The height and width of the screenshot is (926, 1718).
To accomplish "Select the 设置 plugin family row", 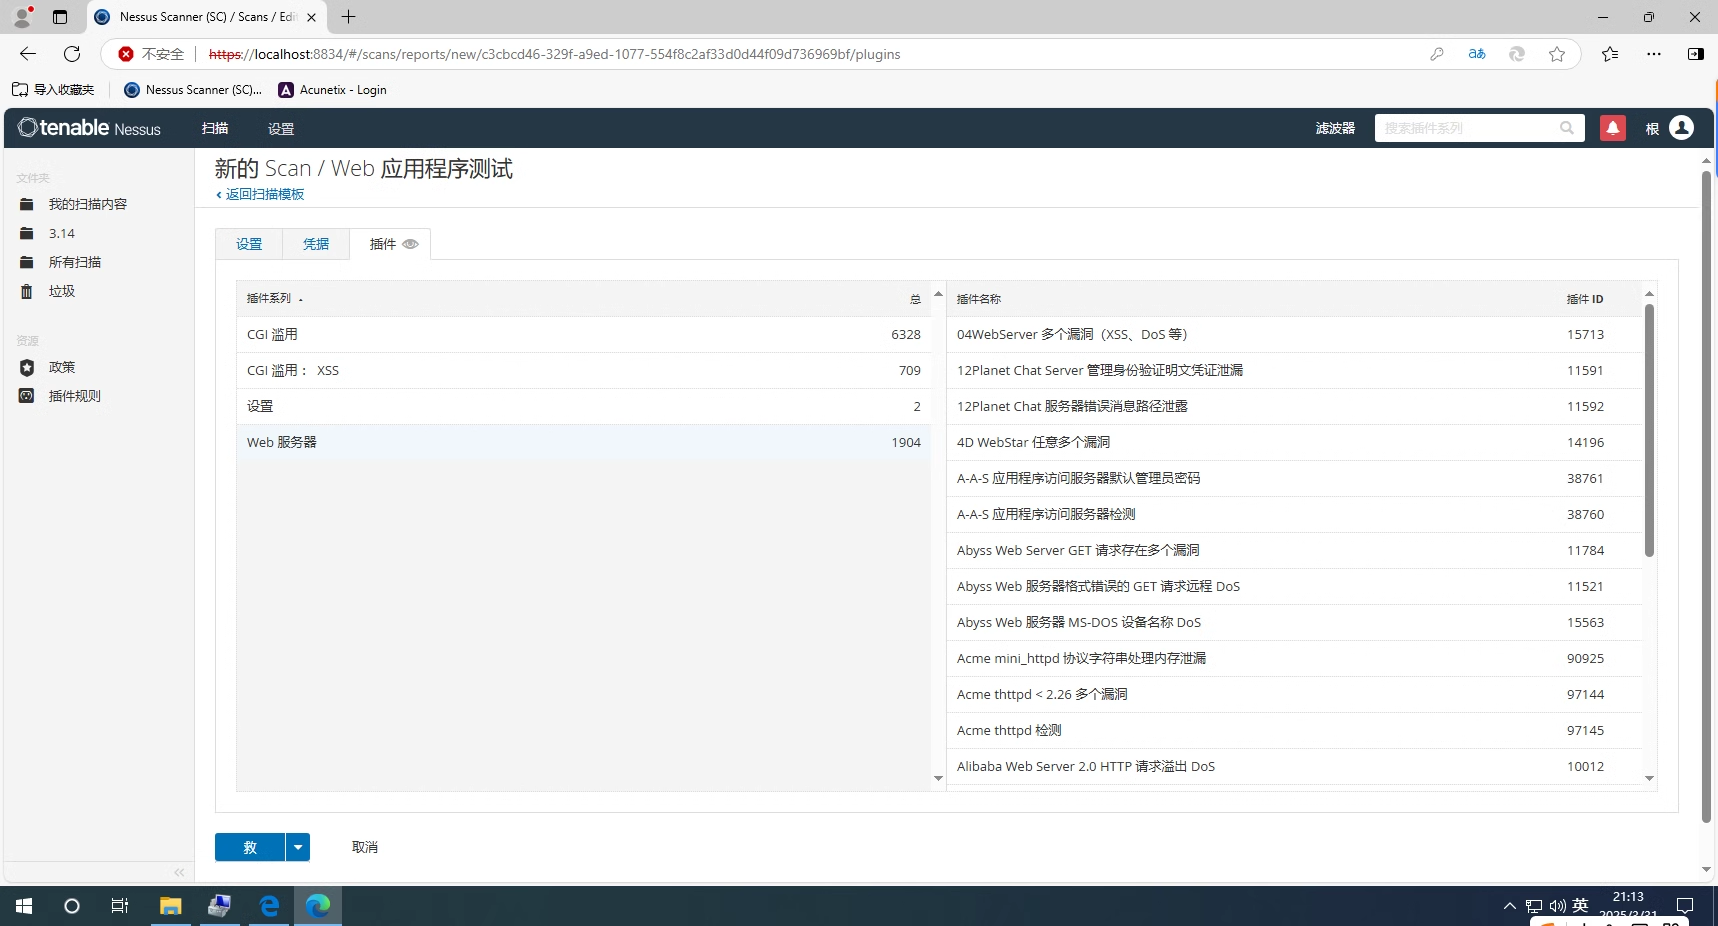I will click(x=583, y=406).
